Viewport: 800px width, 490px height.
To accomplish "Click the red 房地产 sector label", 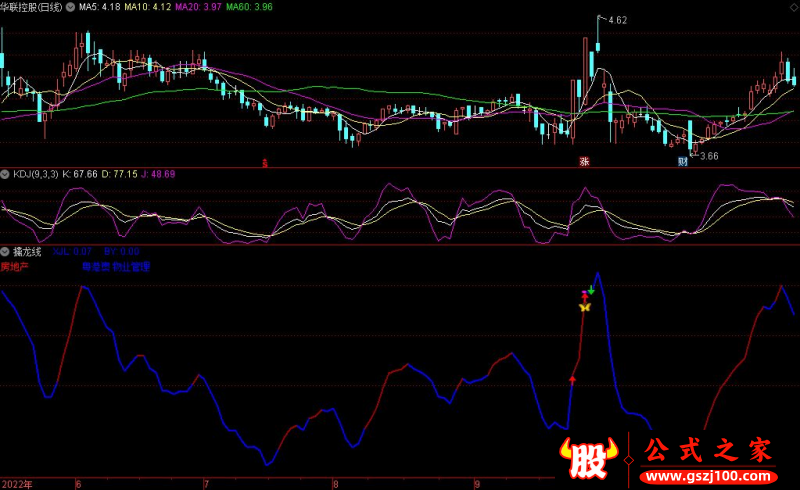I will pyautogui.click(x=14, y=266).
